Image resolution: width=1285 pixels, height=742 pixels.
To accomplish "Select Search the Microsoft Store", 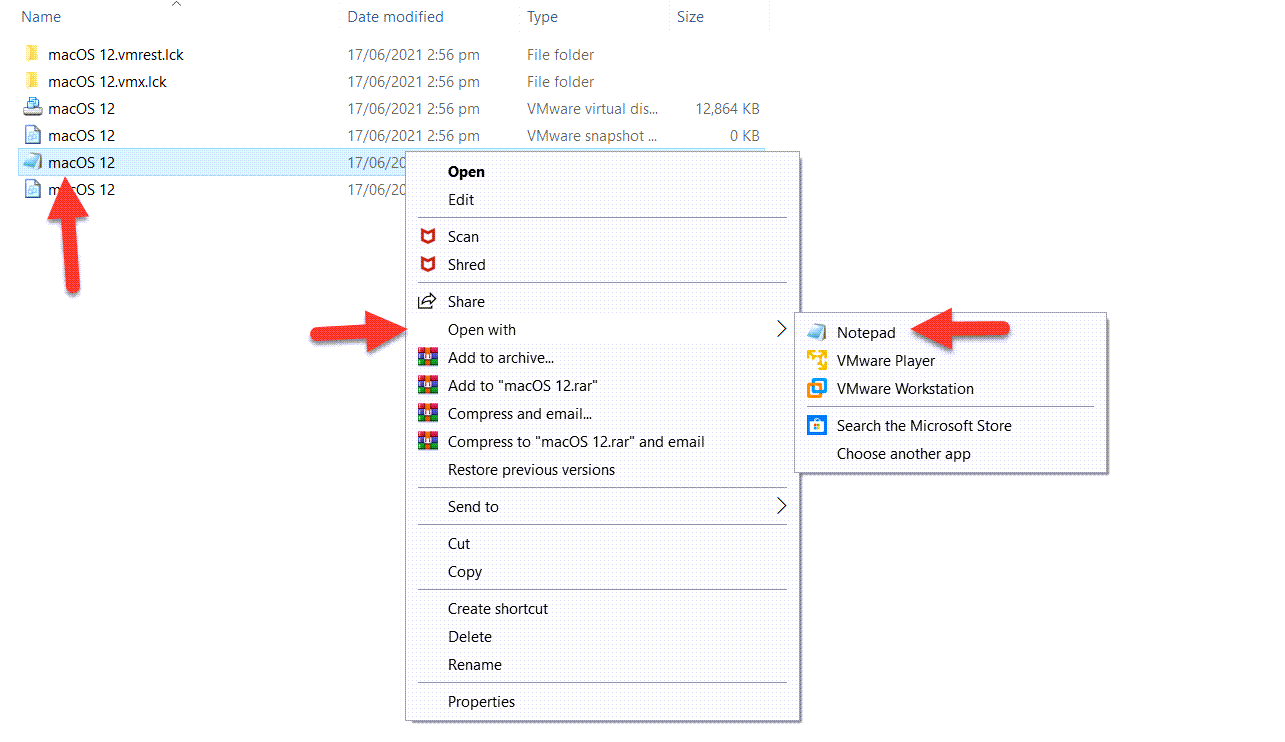I will [925, 425].
